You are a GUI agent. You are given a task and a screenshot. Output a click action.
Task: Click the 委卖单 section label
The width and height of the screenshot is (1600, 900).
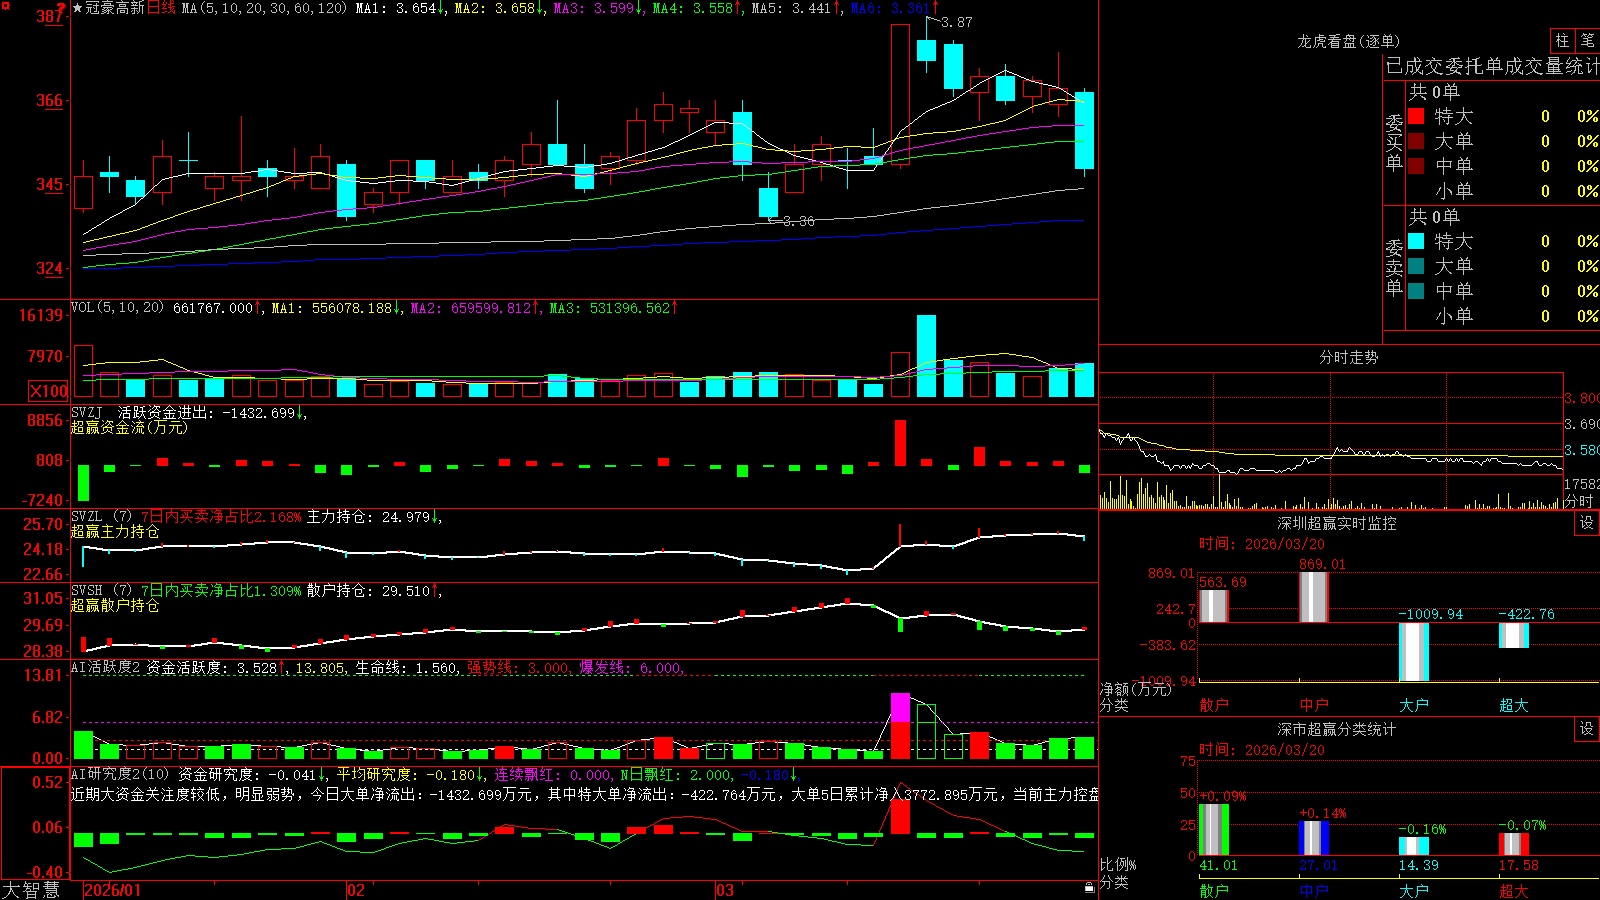(x=1394, y=267)
